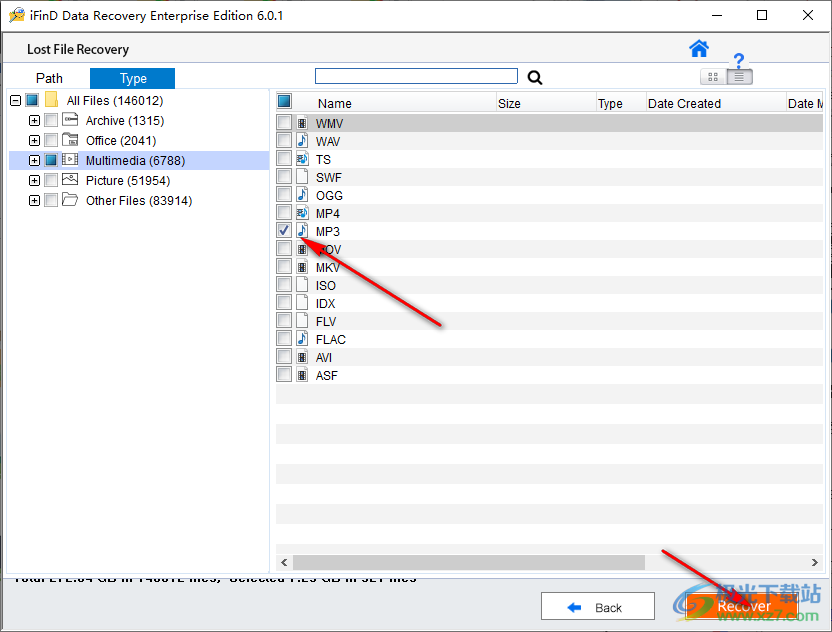Open the Help question mark icon

tap(740, 62)
